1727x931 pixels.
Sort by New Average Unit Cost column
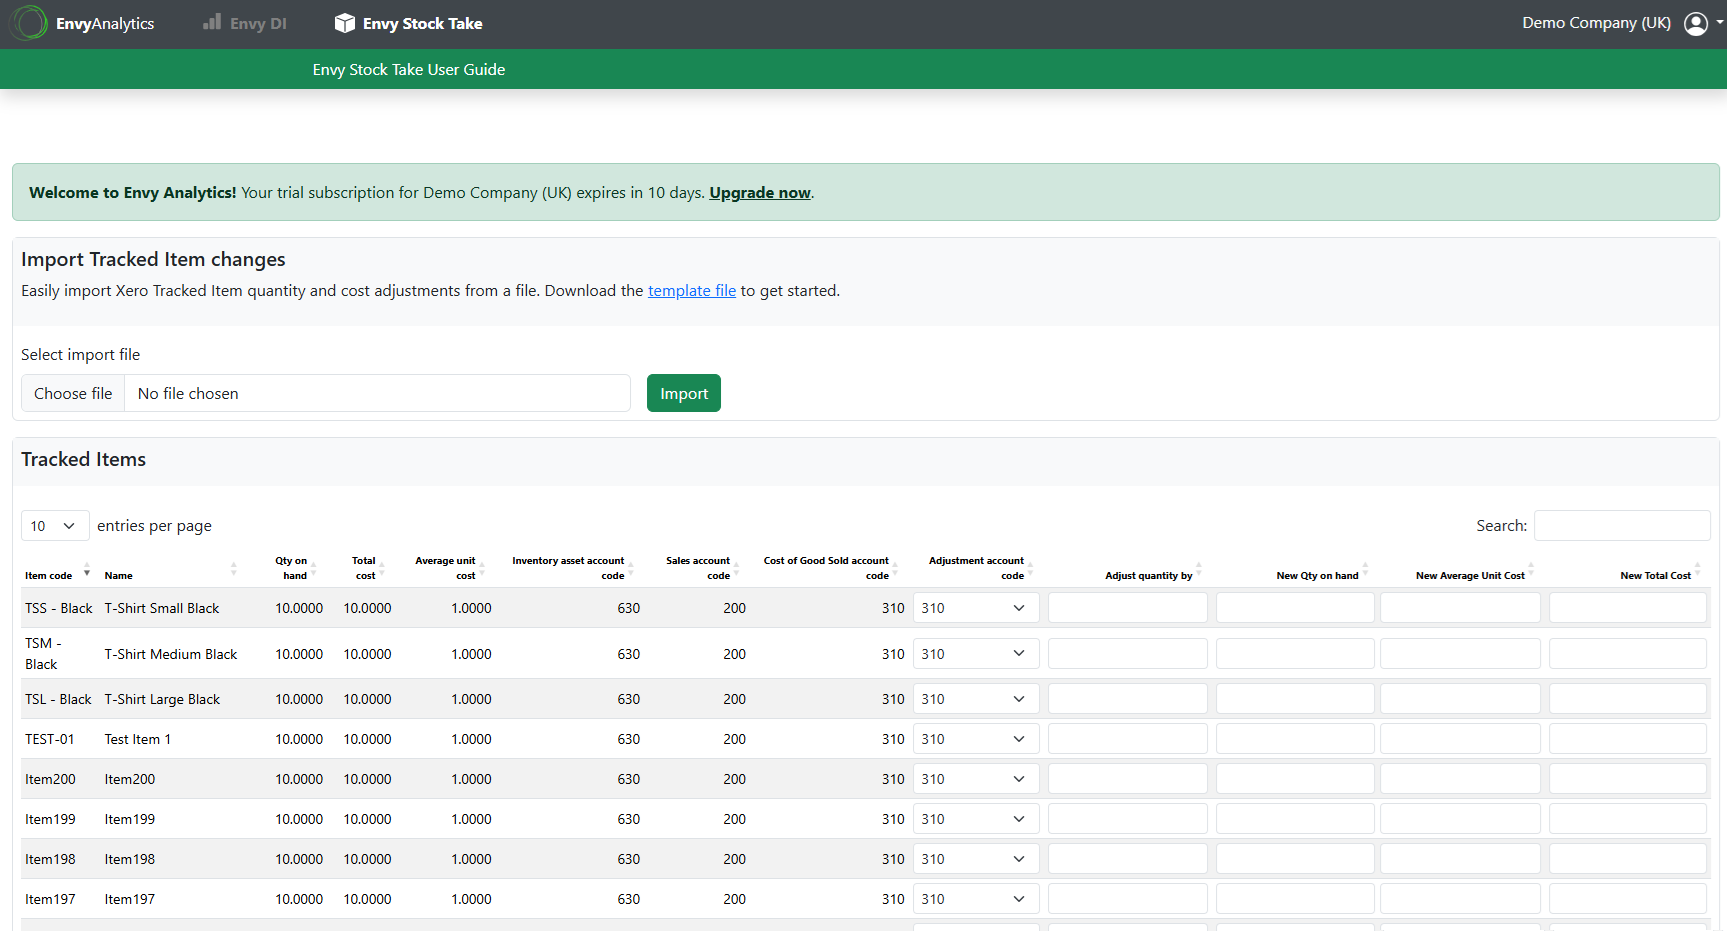(1531, 569)
